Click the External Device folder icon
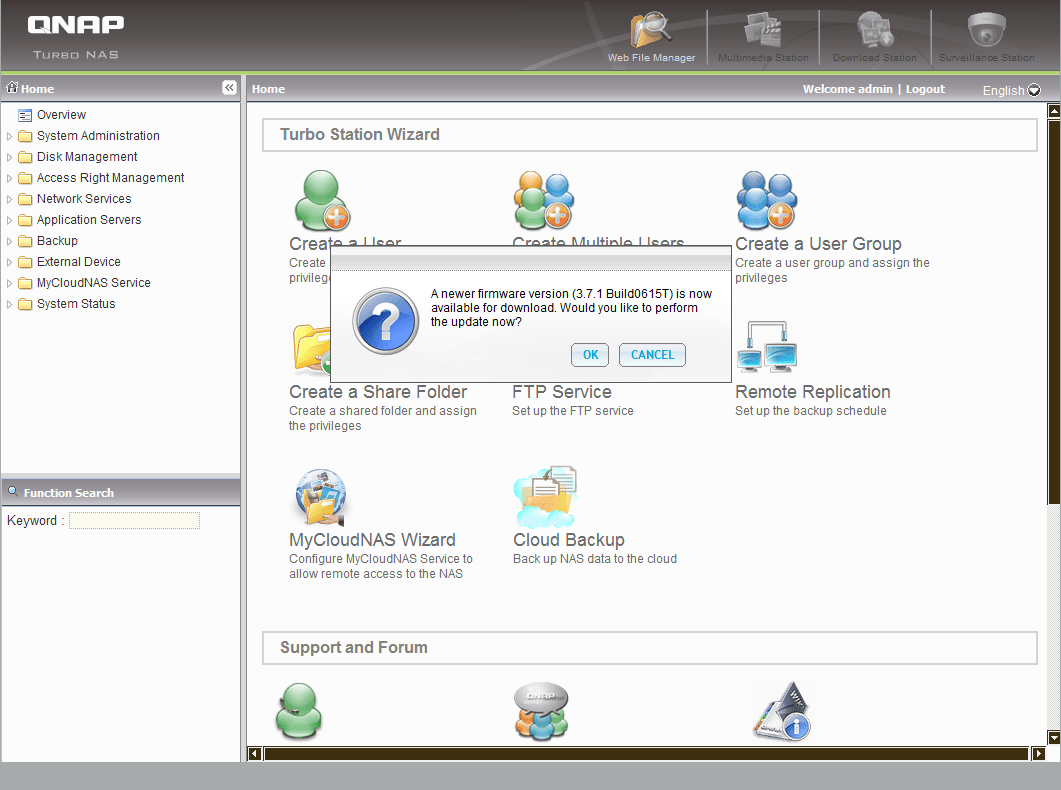The width and height of the screenshot is (1061, 790). [x=25, y=262]
